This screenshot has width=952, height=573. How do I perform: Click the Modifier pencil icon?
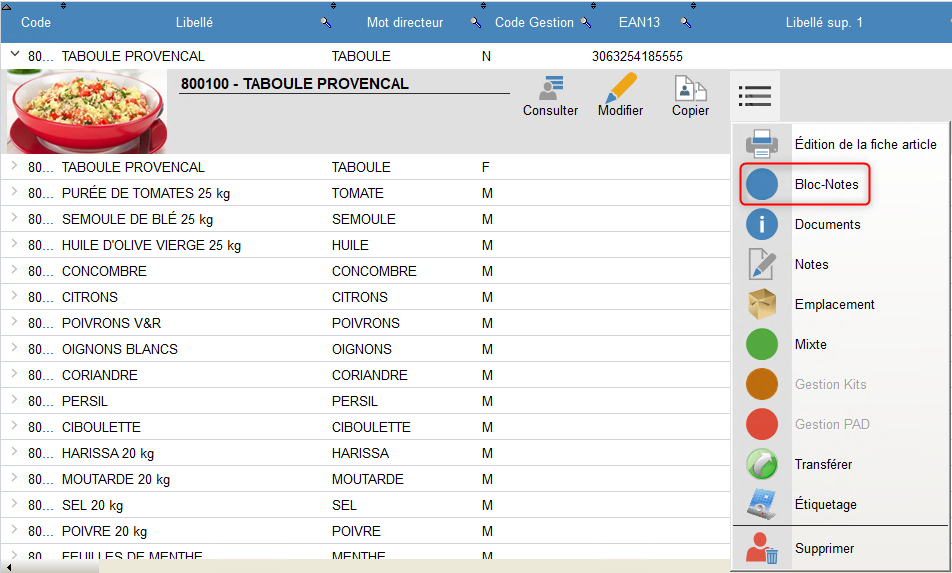tap(620, 90)
